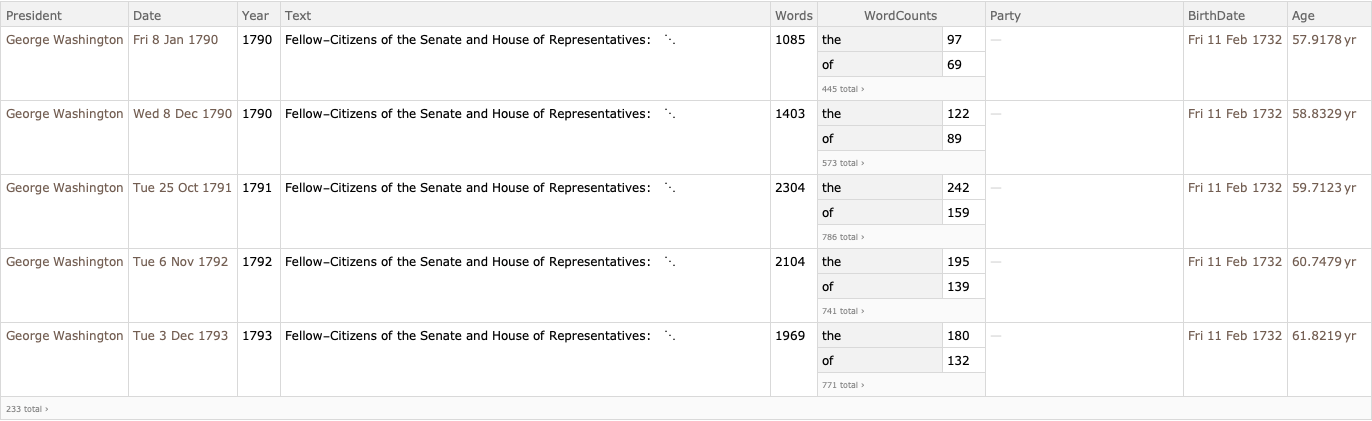
Task: Show all 786 total word counts
Action: coord(843,237)
